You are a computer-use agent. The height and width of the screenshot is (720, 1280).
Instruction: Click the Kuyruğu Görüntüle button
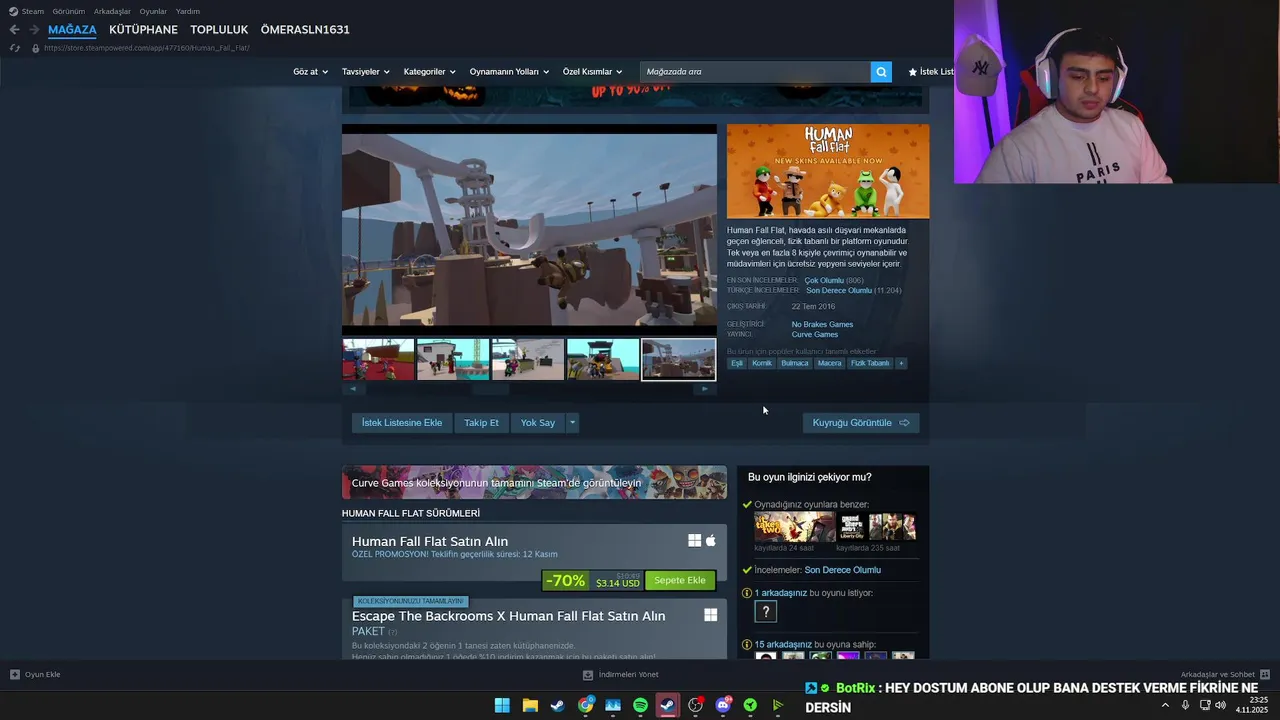pyautogui.click(x=860, y=423)
